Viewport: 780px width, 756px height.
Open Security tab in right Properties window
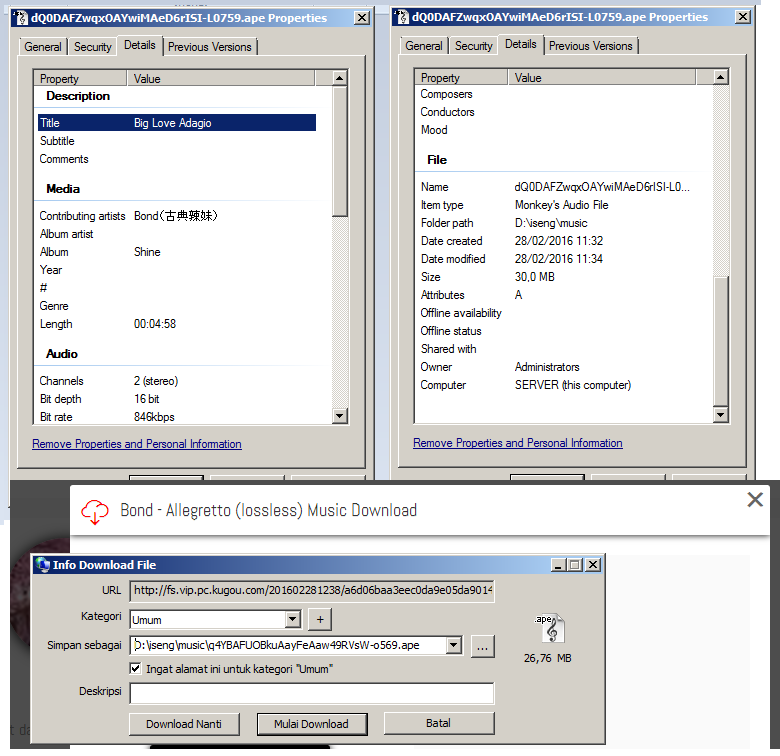(x=474, y=46)
